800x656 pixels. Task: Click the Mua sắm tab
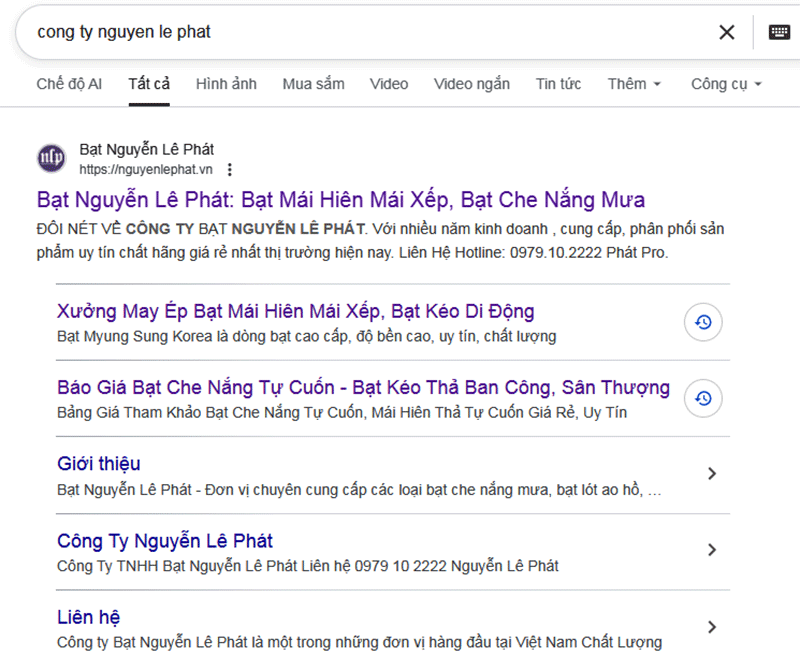(x=313, y=84)
